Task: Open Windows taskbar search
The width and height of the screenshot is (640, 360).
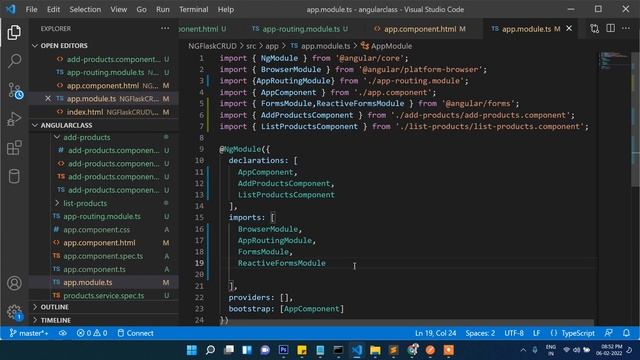Action: click(210, 350)
